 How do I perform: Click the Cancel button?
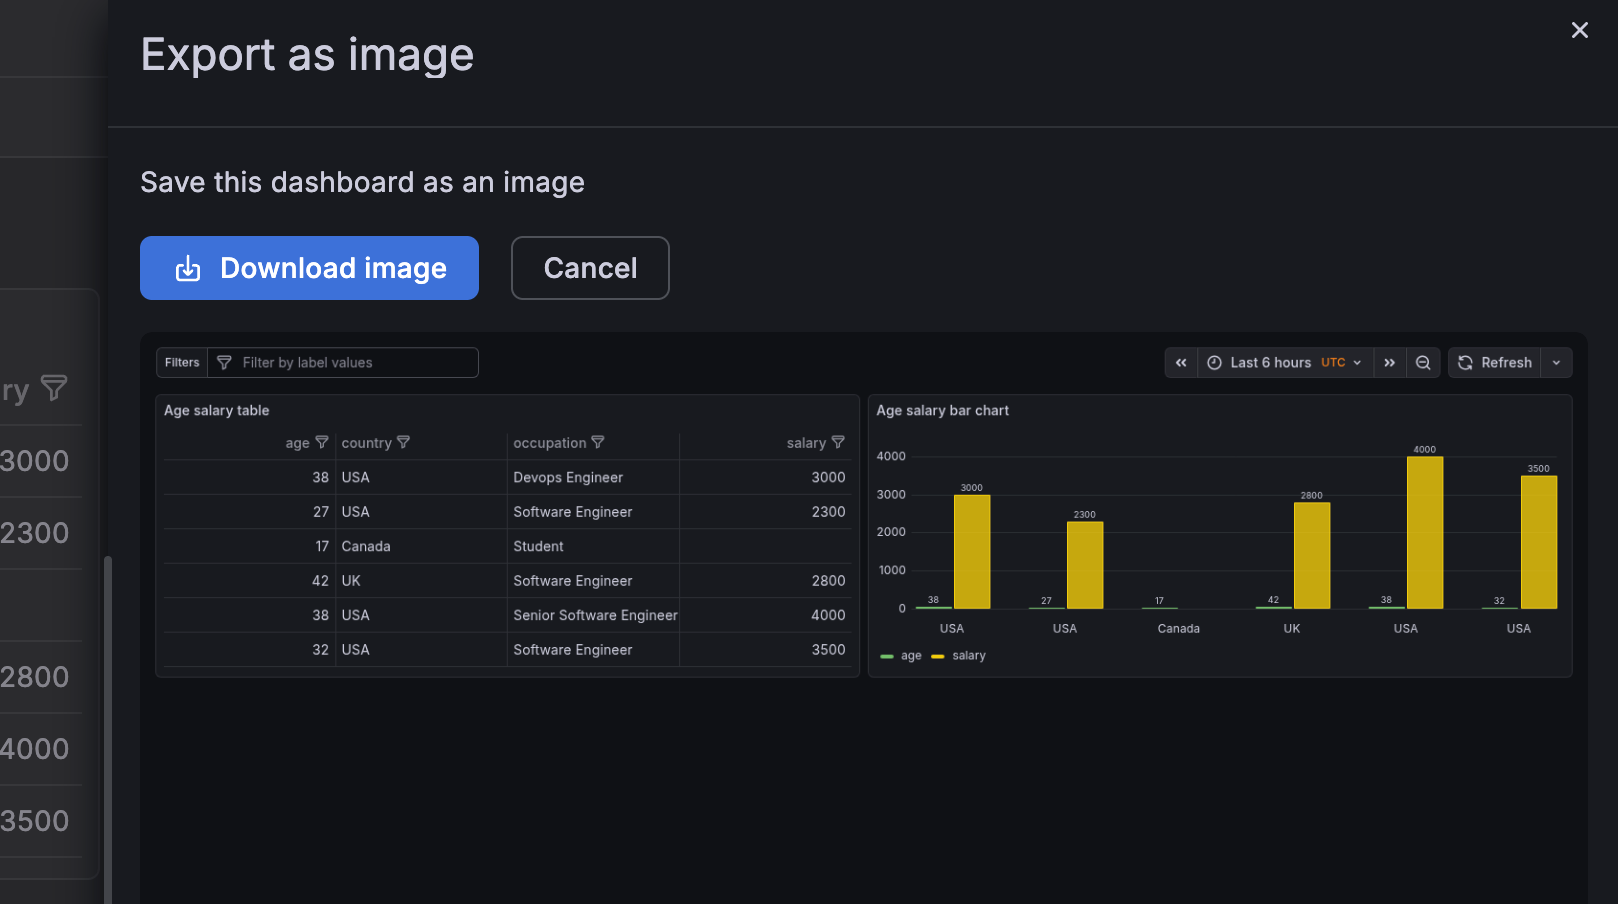pyautogui.click(x=590, y=268)
